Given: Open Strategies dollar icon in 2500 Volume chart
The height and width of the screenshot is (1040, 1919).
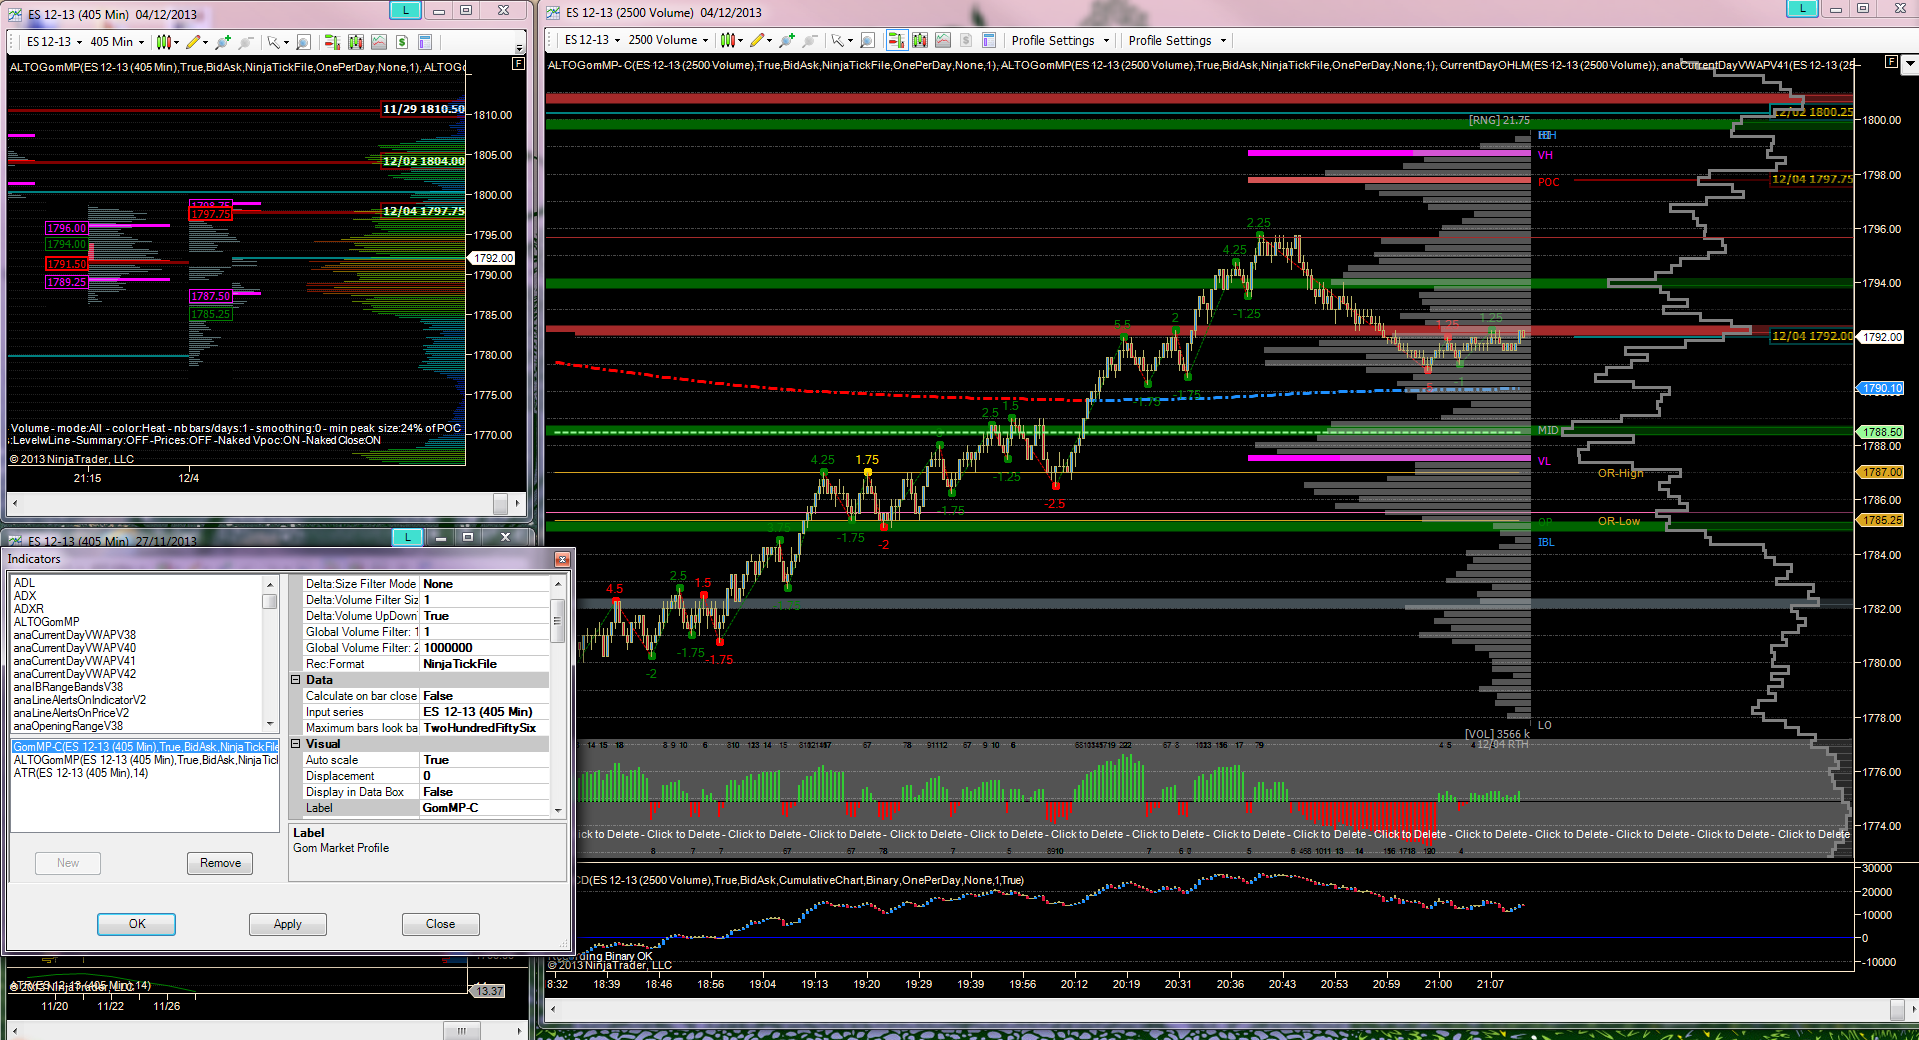Looking at the screenshot, I should click(965, 40).
